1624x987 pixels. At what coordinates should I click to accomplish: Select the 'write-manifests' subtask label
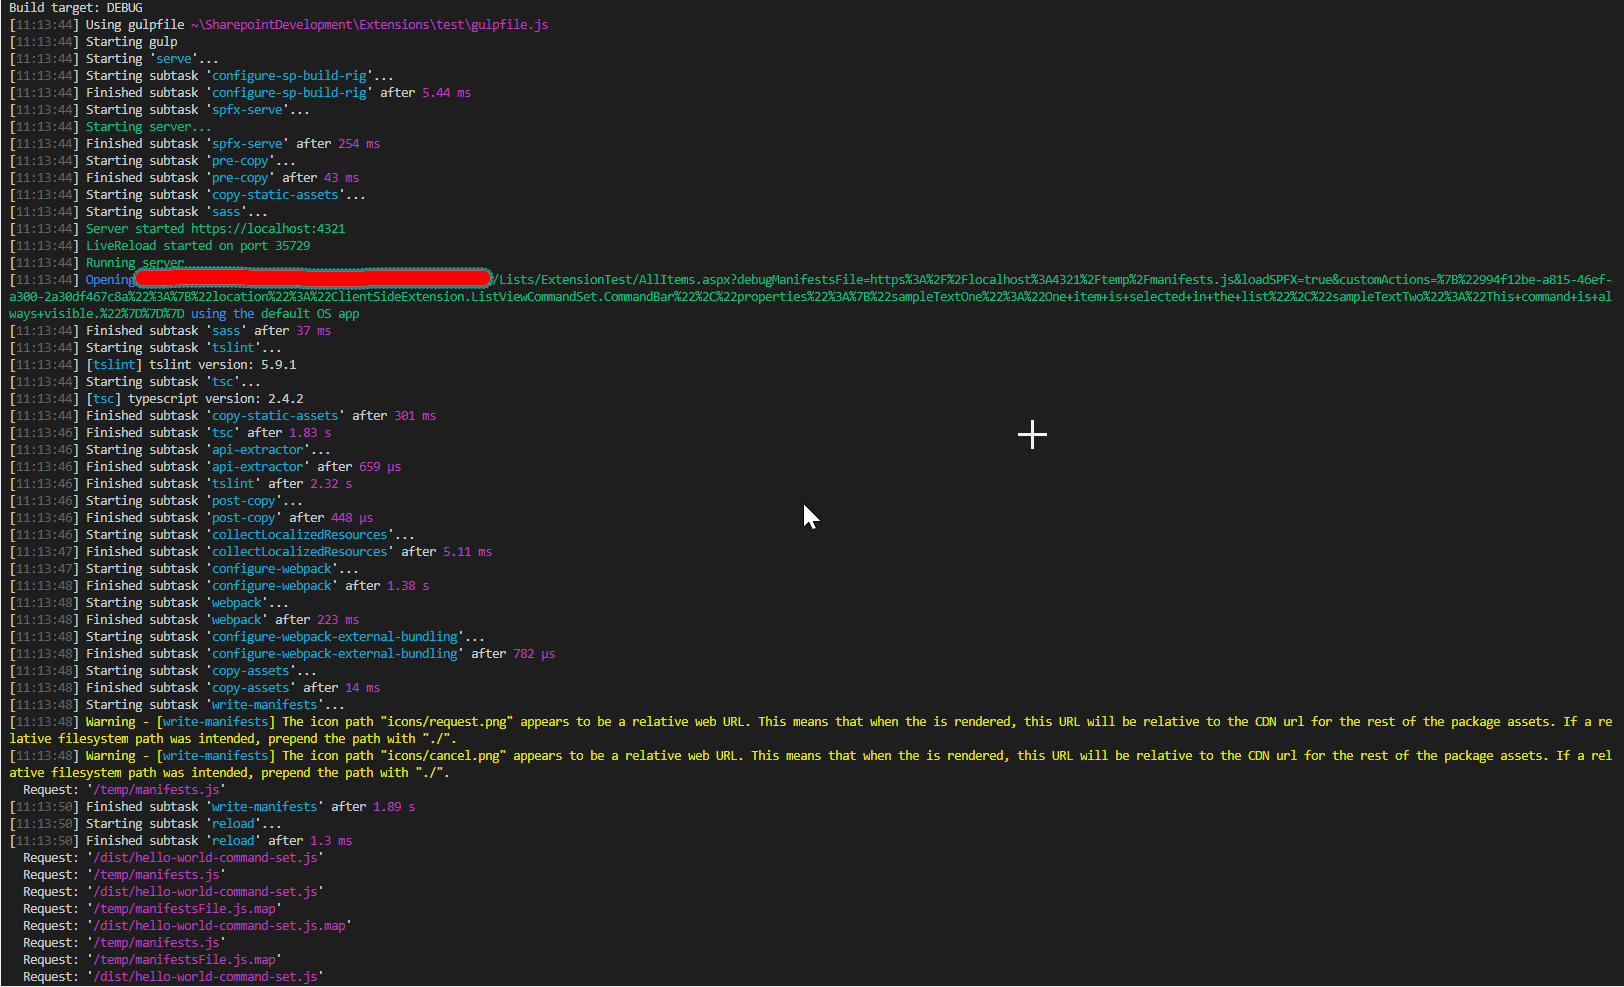263,704
